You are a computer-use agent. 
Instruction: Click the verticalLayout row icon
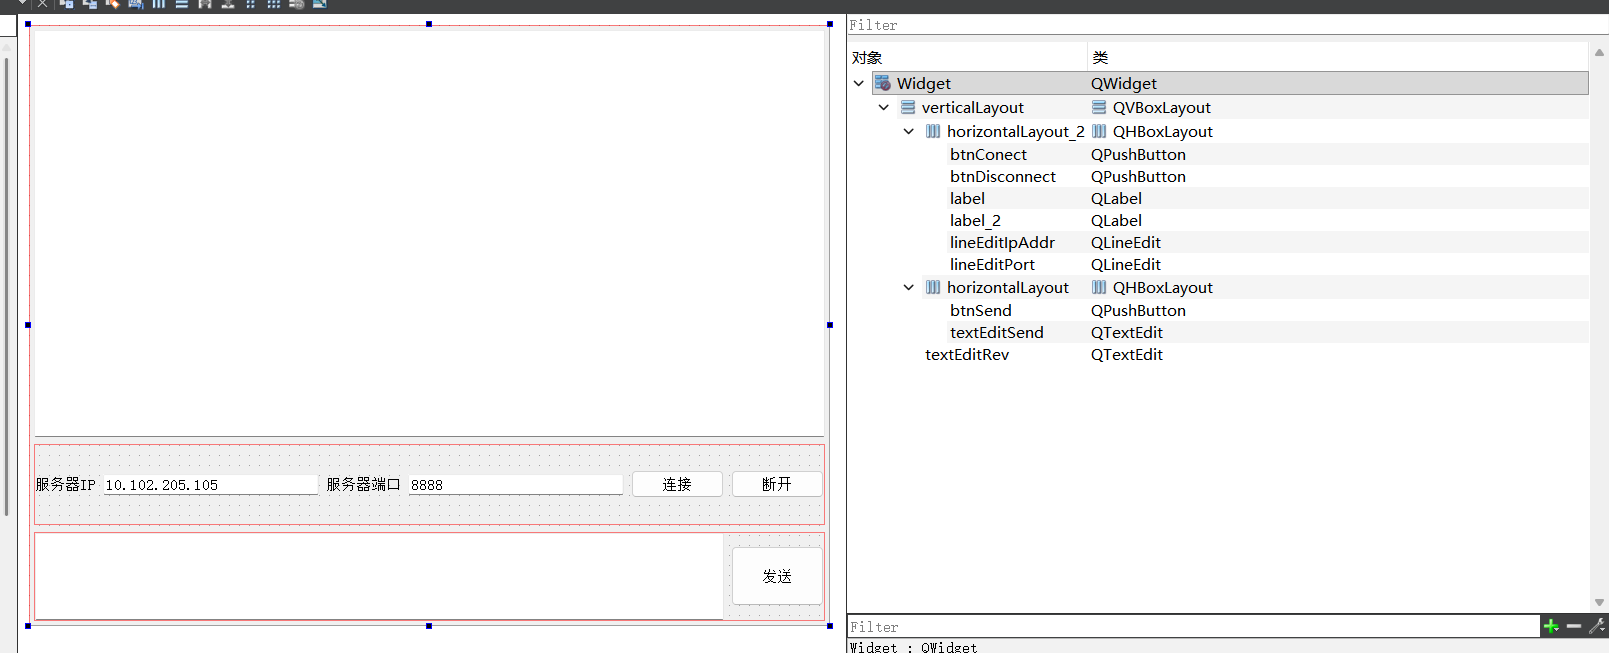(x=908, y=107)
